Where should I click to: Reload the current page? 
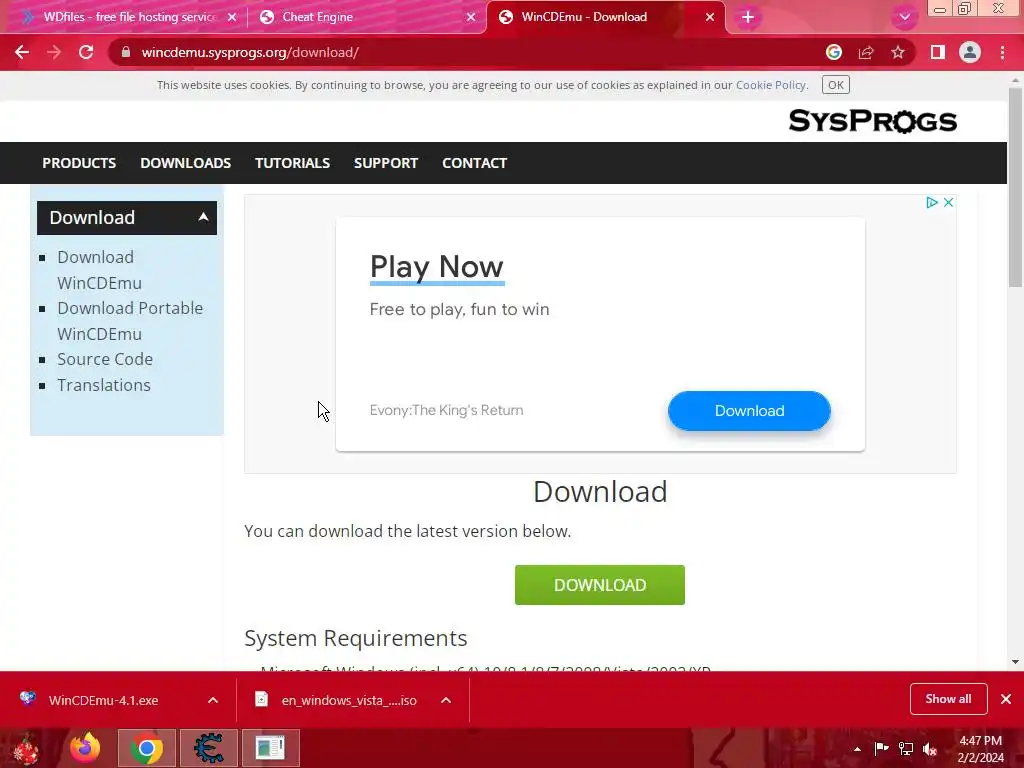pyautogui.click(x=86, y=52)
